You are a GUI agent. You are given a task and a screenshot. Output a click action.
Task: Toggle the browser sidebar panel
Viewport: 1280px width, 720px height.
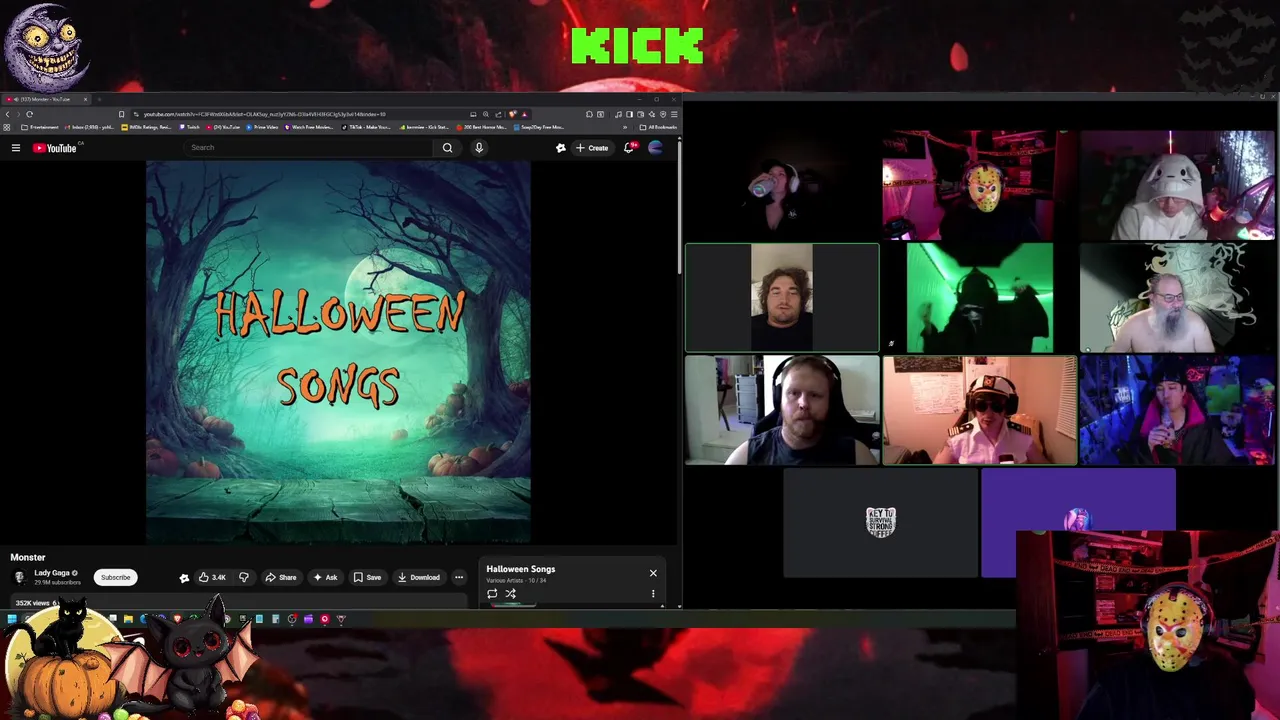click(x=629, y=114)
